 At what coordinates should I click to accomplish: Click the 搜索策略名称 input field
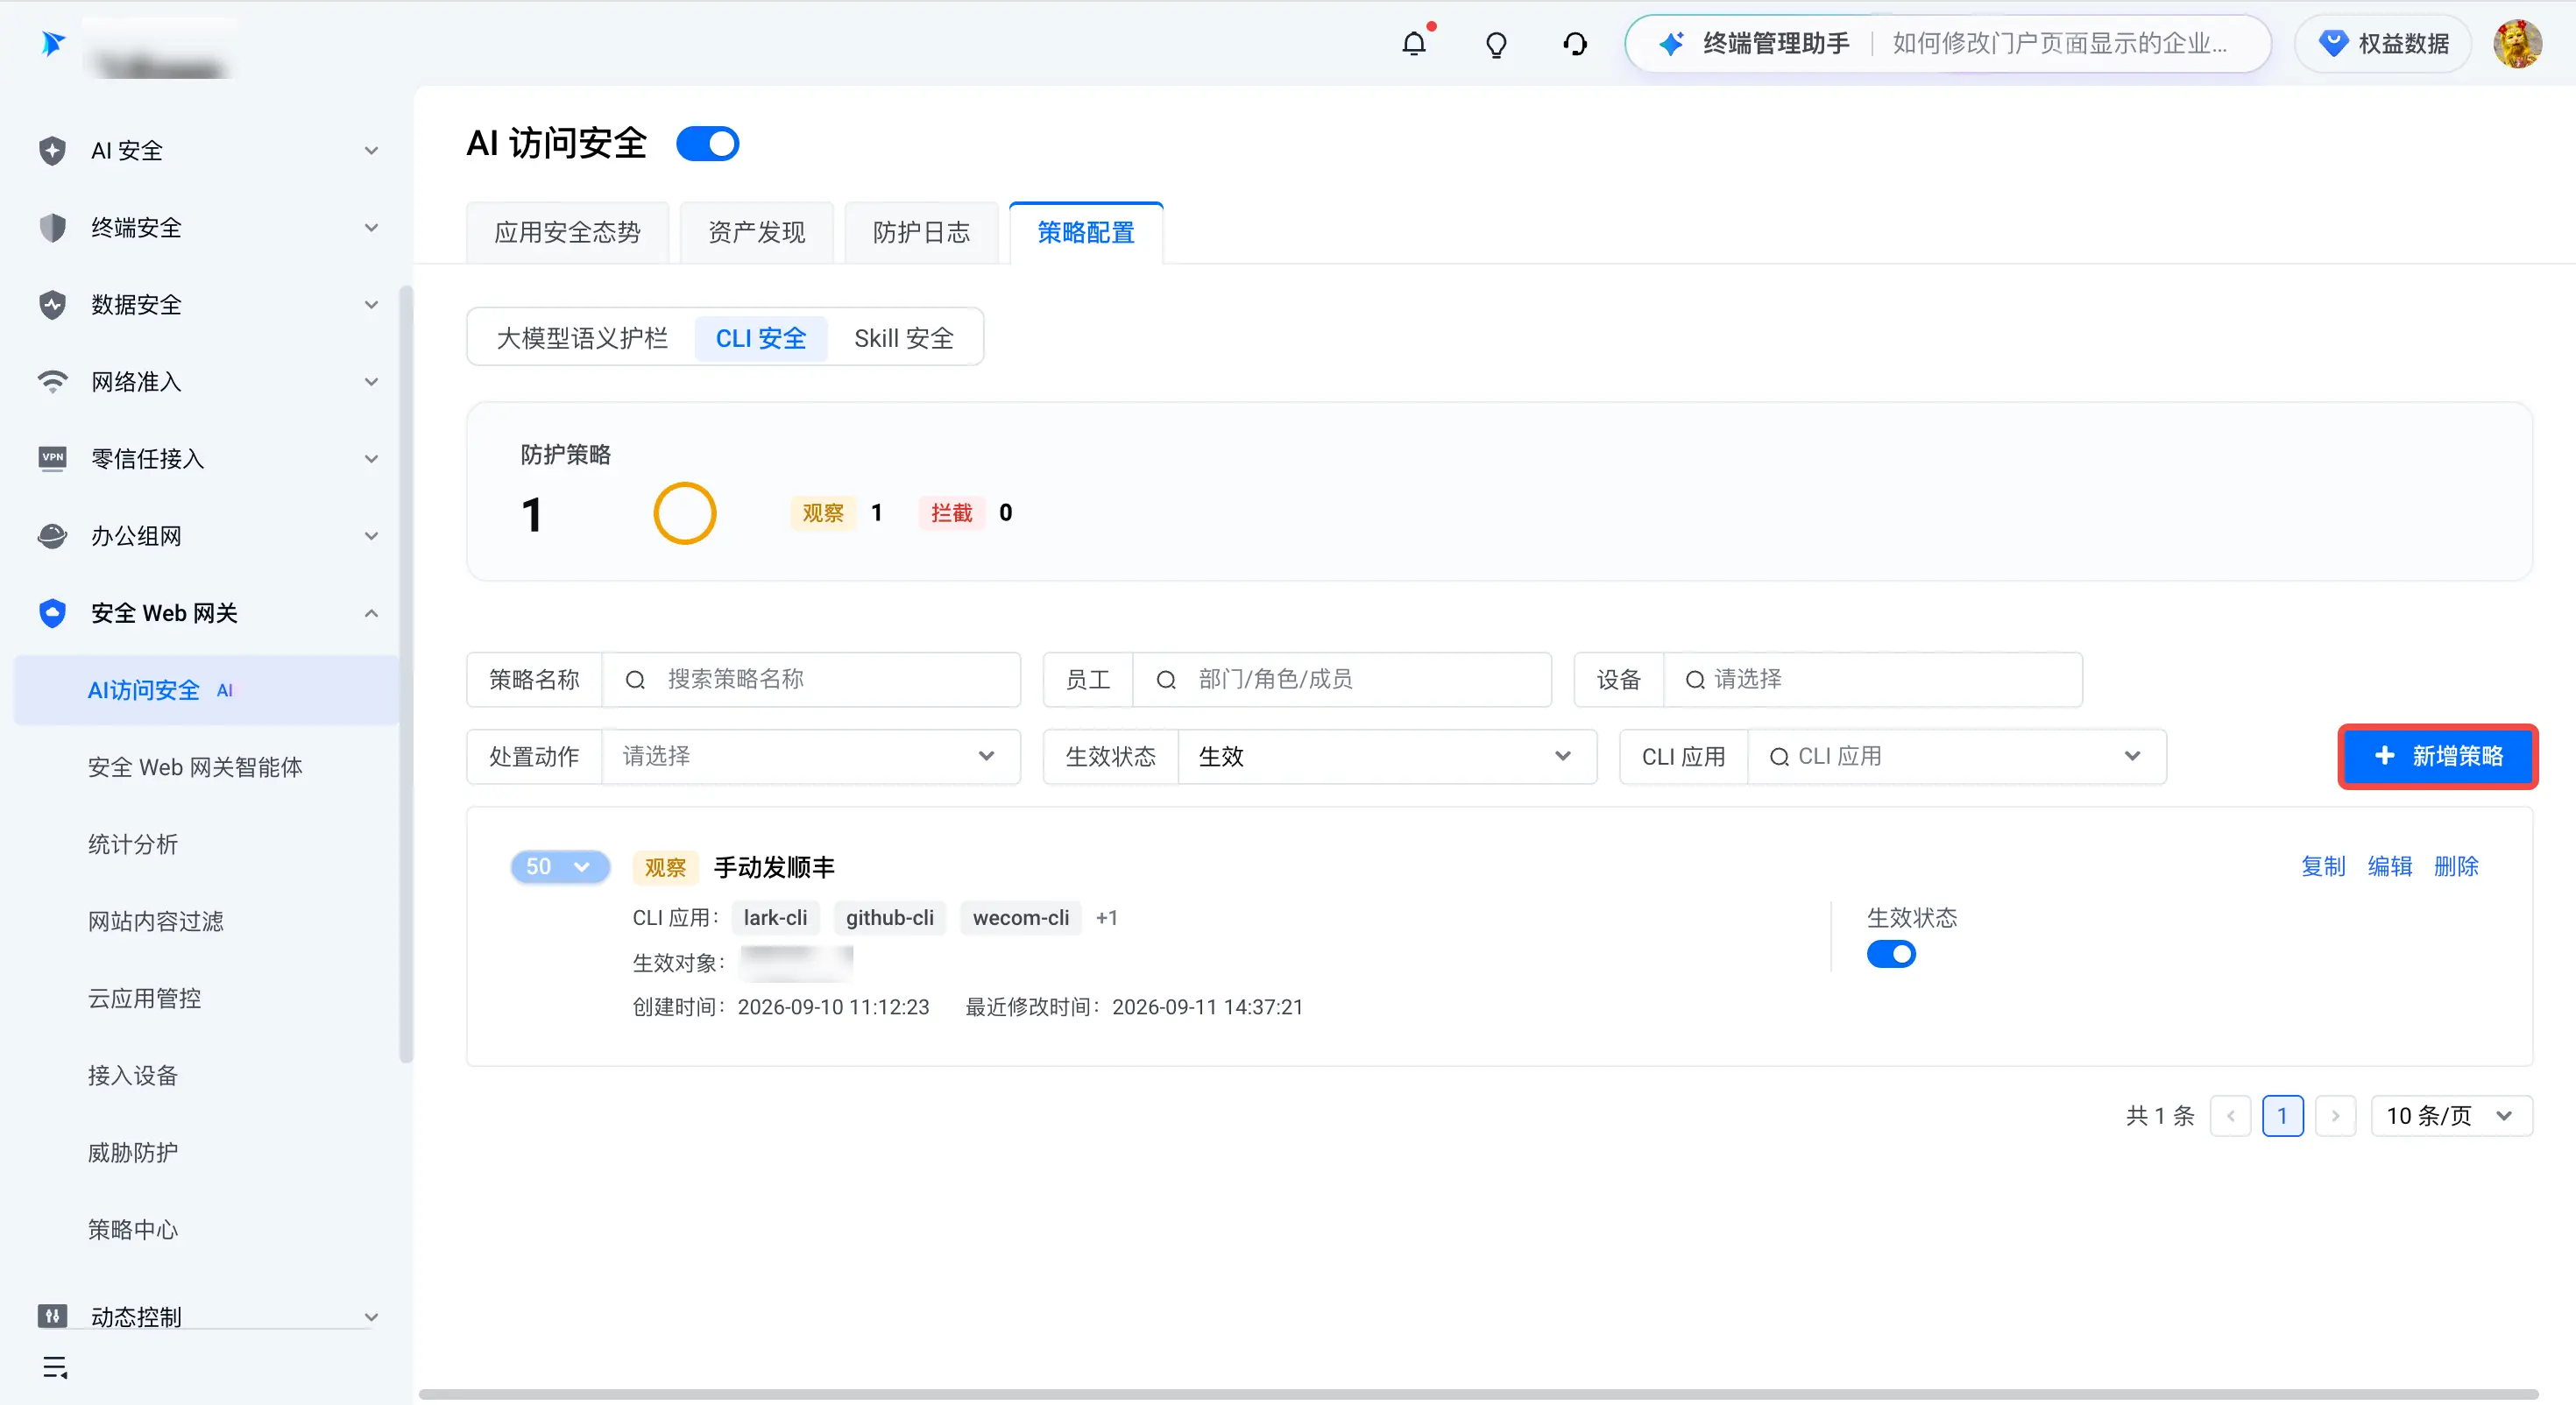pyautogui.click(x=810, y=679)
